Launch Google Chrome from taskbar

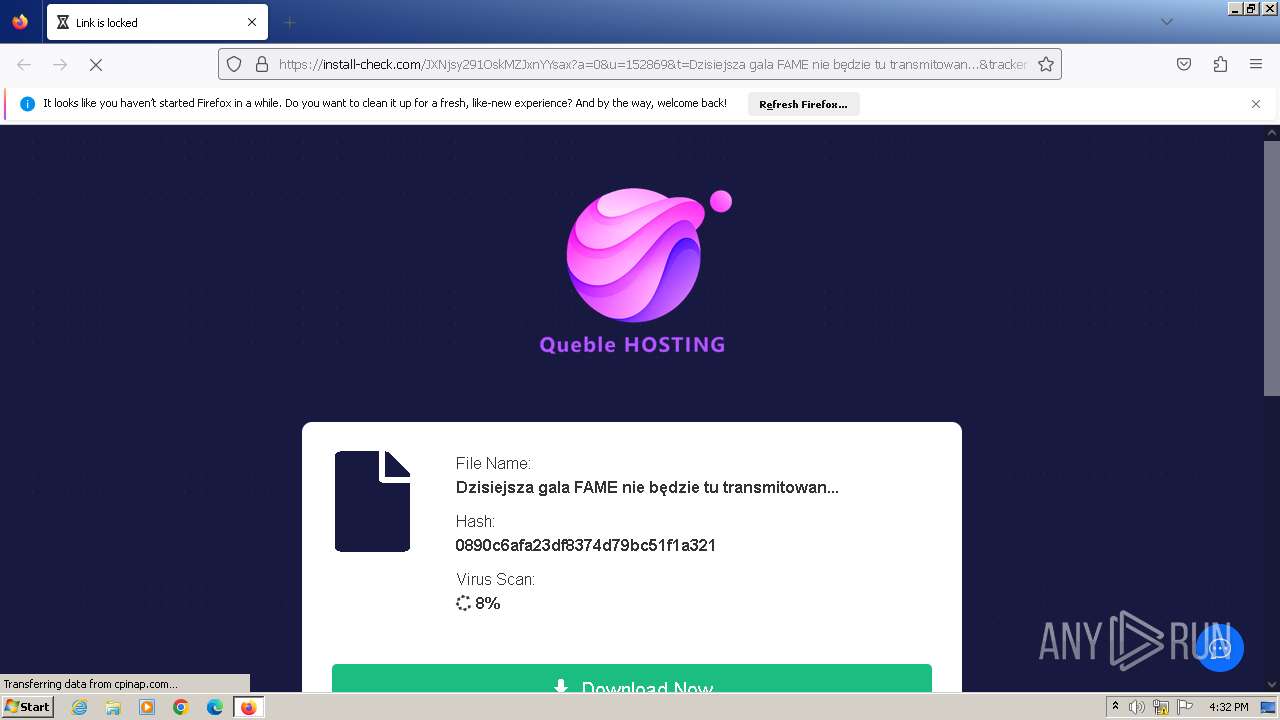(x=181, y=707)
